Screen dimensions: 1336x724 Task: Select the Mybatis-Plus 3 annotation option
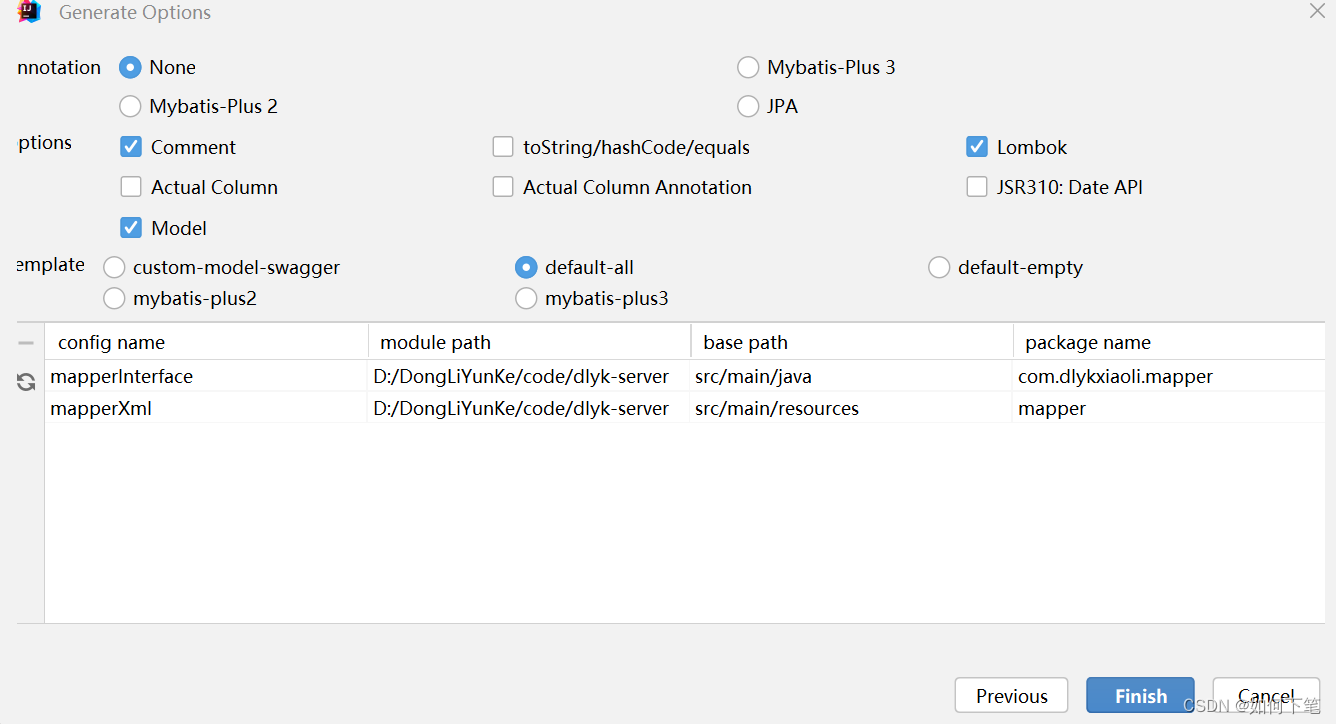748,67
